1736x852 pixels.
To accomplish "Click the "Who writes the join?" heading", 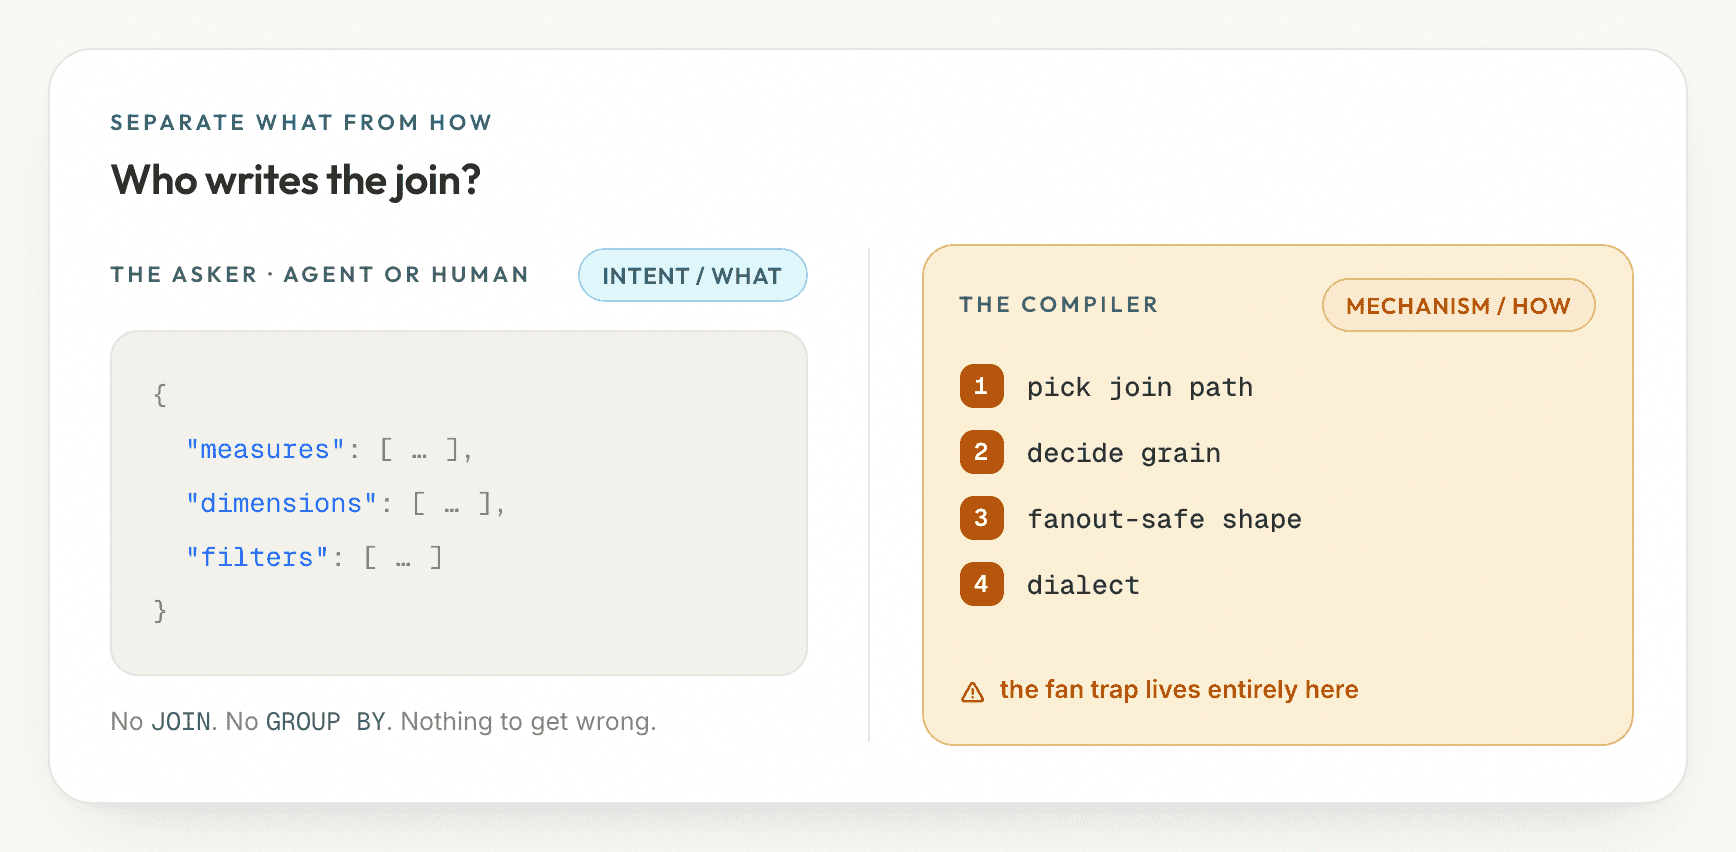I will [296, 181].
